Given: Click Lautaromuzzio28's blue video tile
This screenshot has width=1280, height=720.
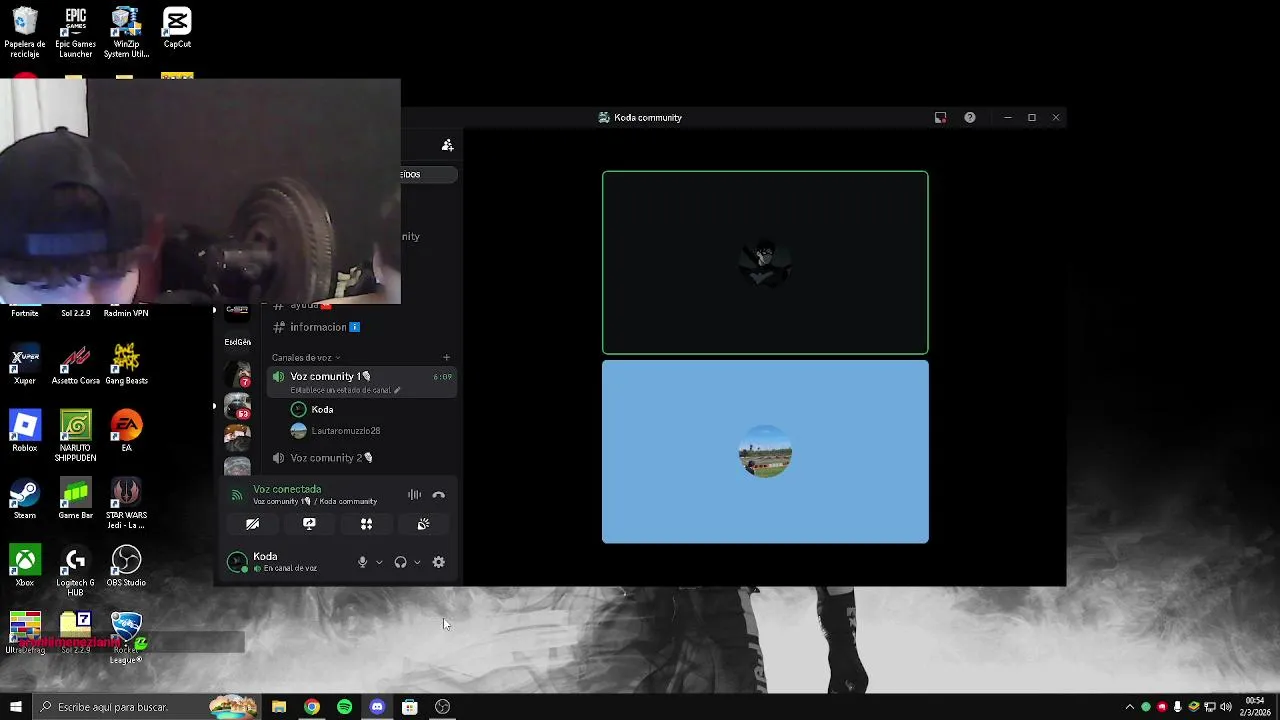Looking at the screenshot, I should point(765,452).
